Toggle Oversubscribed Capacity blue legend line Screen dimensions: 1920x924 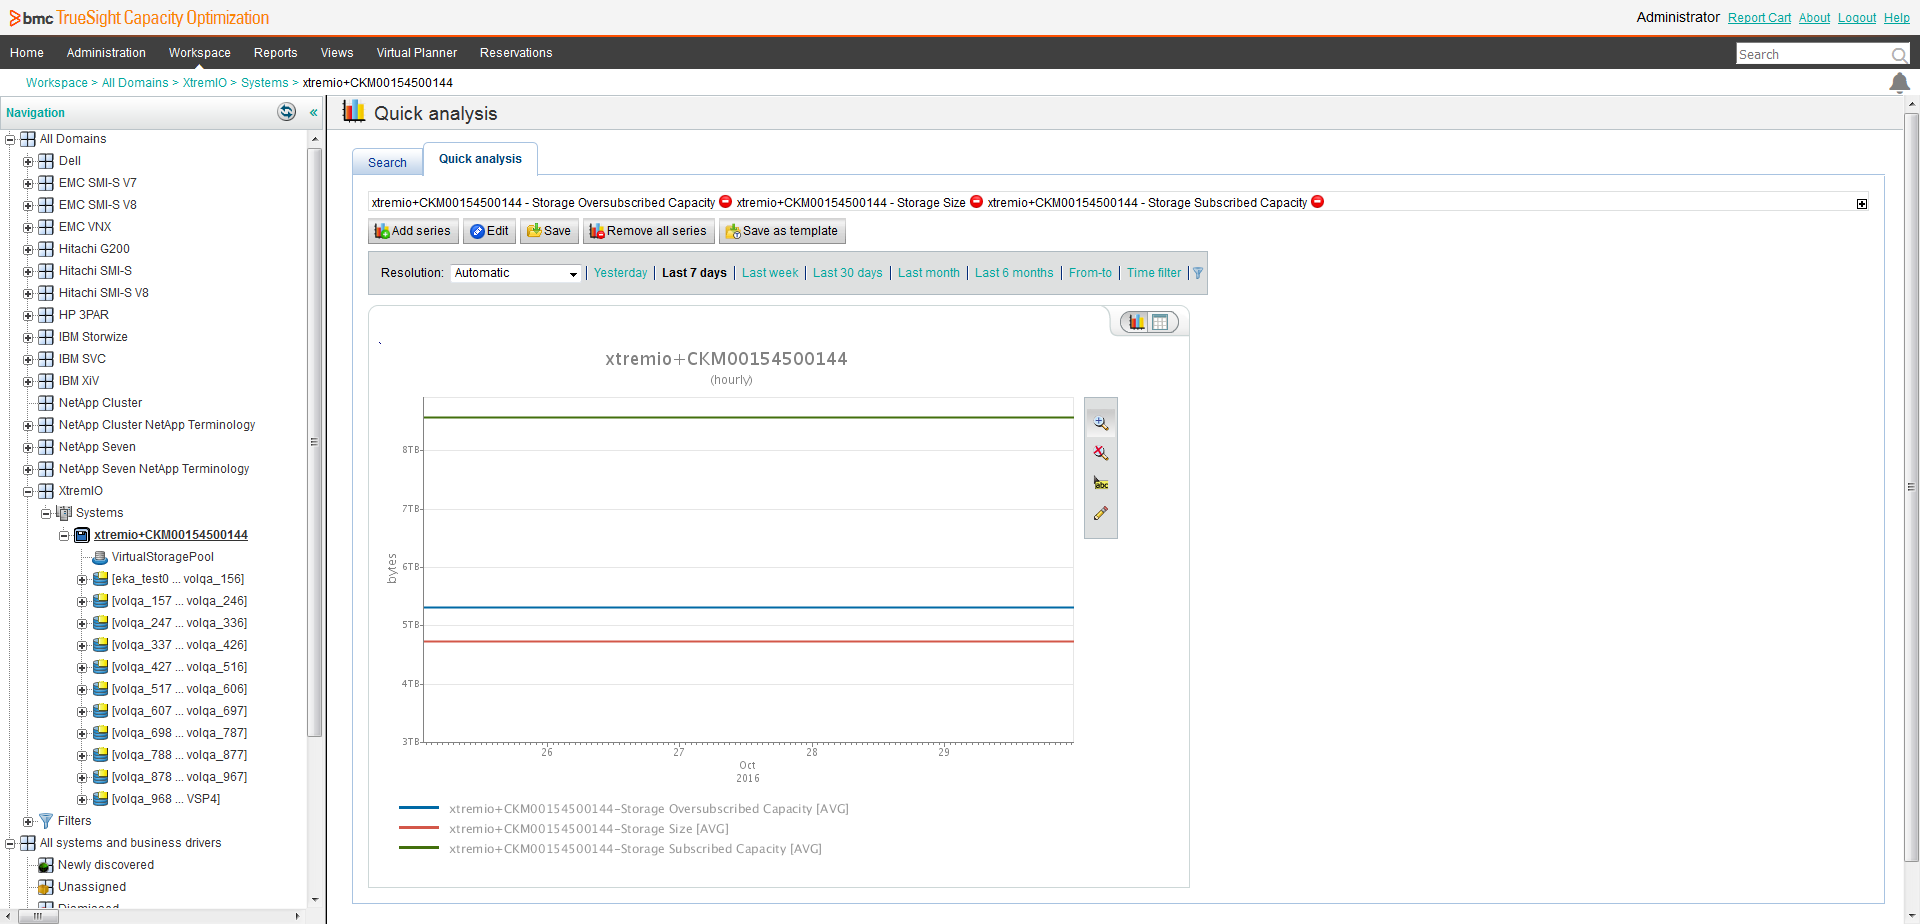[x=418, y=808]
